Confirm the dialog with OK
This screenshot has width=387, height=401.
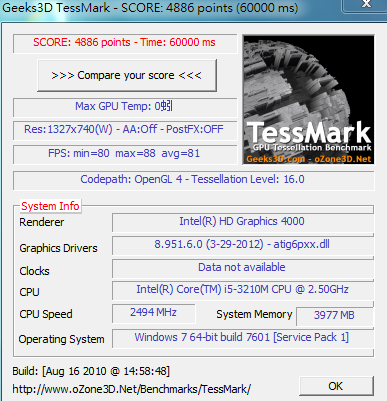[x=336, y=386]
